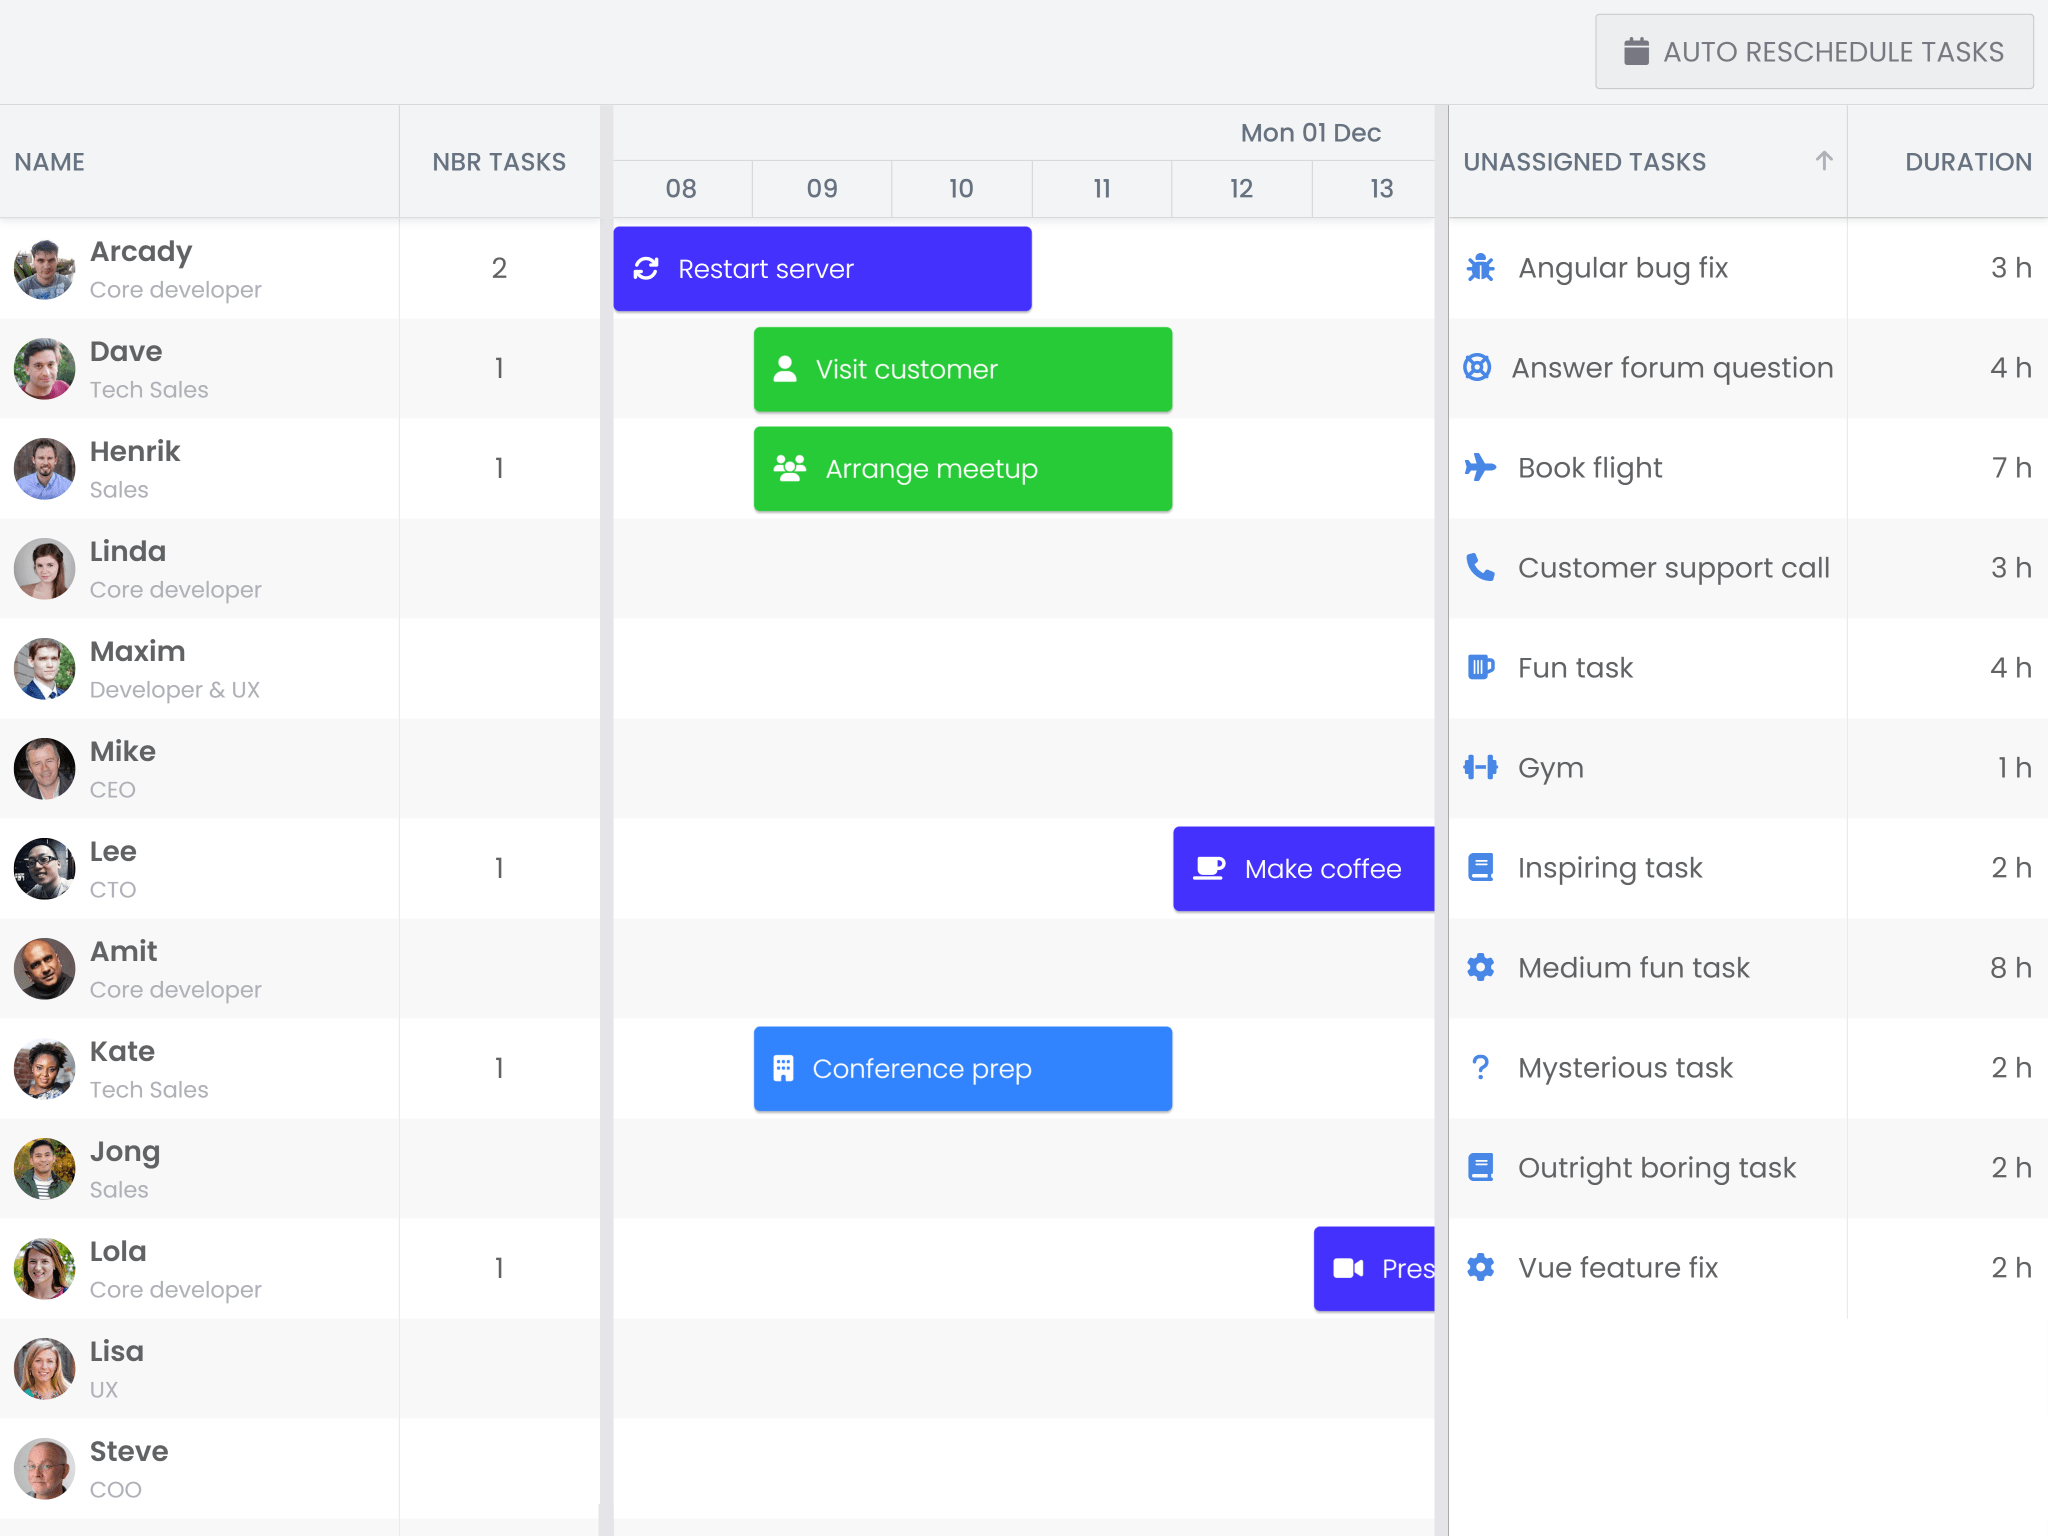
Task: Select the Restart server task bar
Action: [822, 269]
